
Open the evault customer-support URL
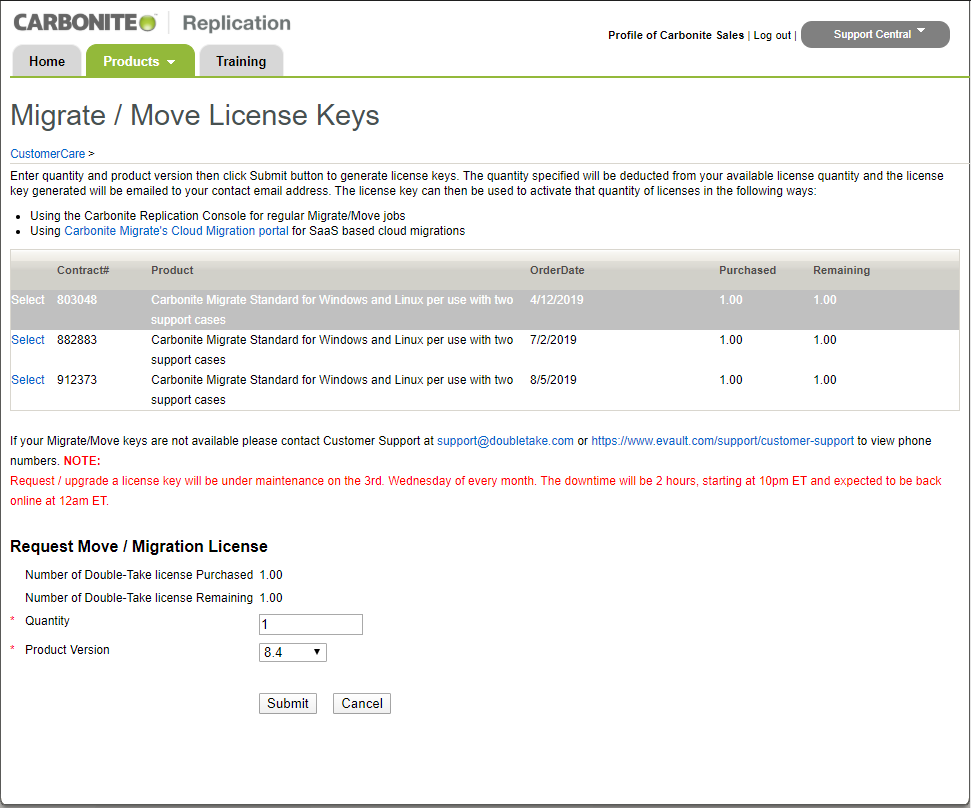coord(722,440)
